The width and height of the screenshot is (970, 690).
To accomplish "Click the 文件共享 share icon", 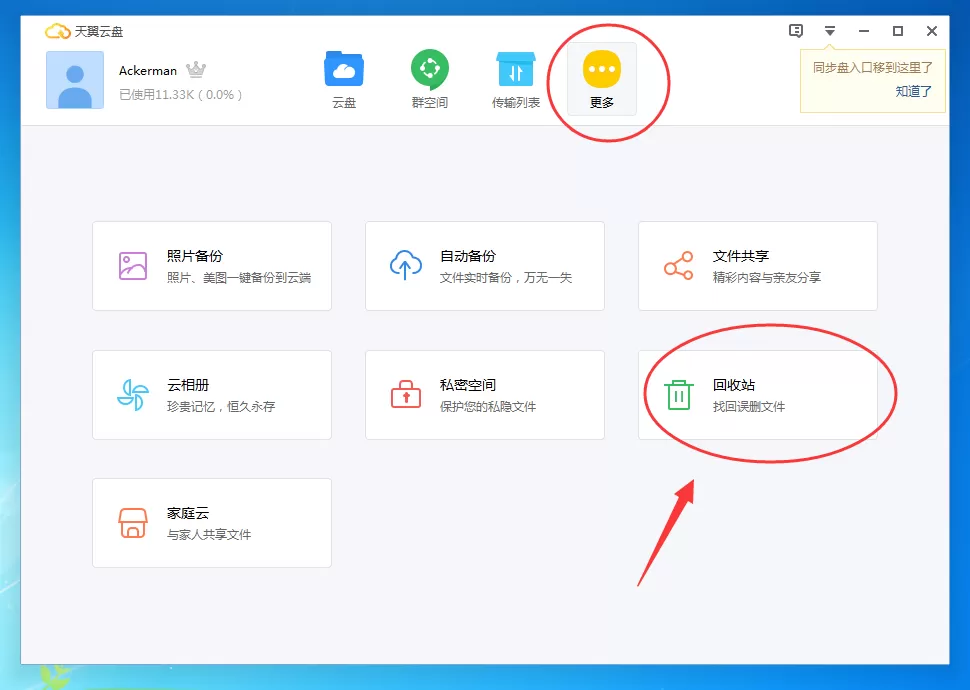I will click(679, 265).
